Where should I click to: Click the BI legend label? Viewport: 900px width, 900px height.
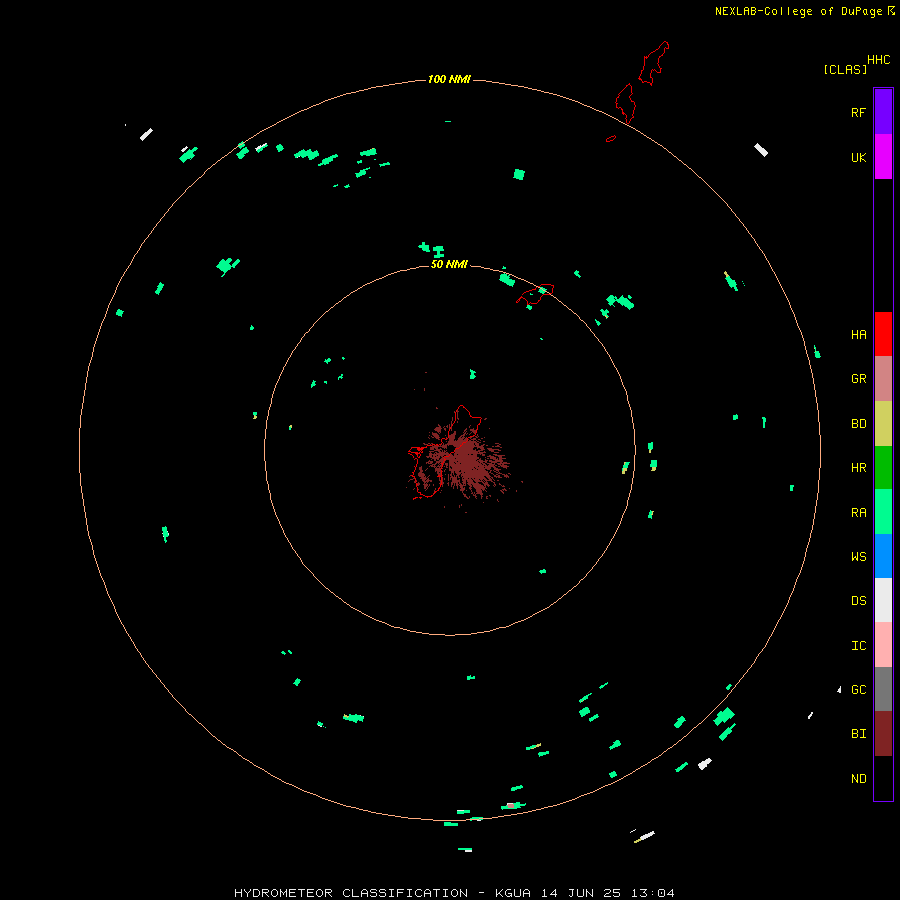[858, 734]
